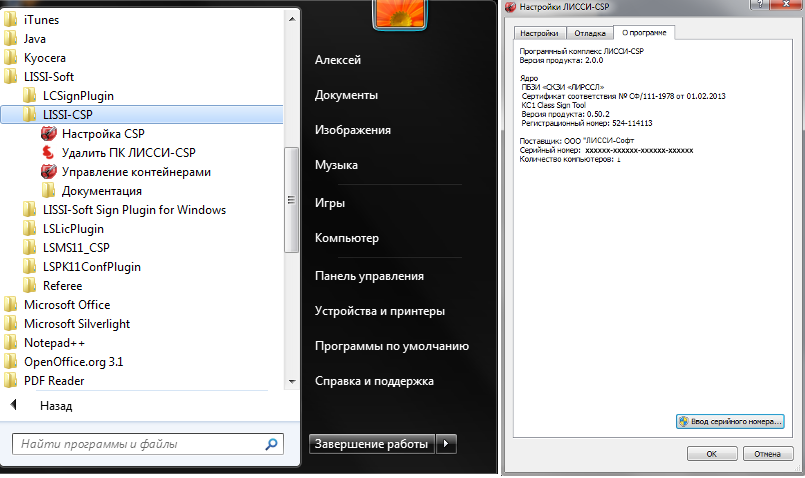Click the KC1 Class Sign Tool text
Viewport: 805px width, 478px height.
coord(553,105)
